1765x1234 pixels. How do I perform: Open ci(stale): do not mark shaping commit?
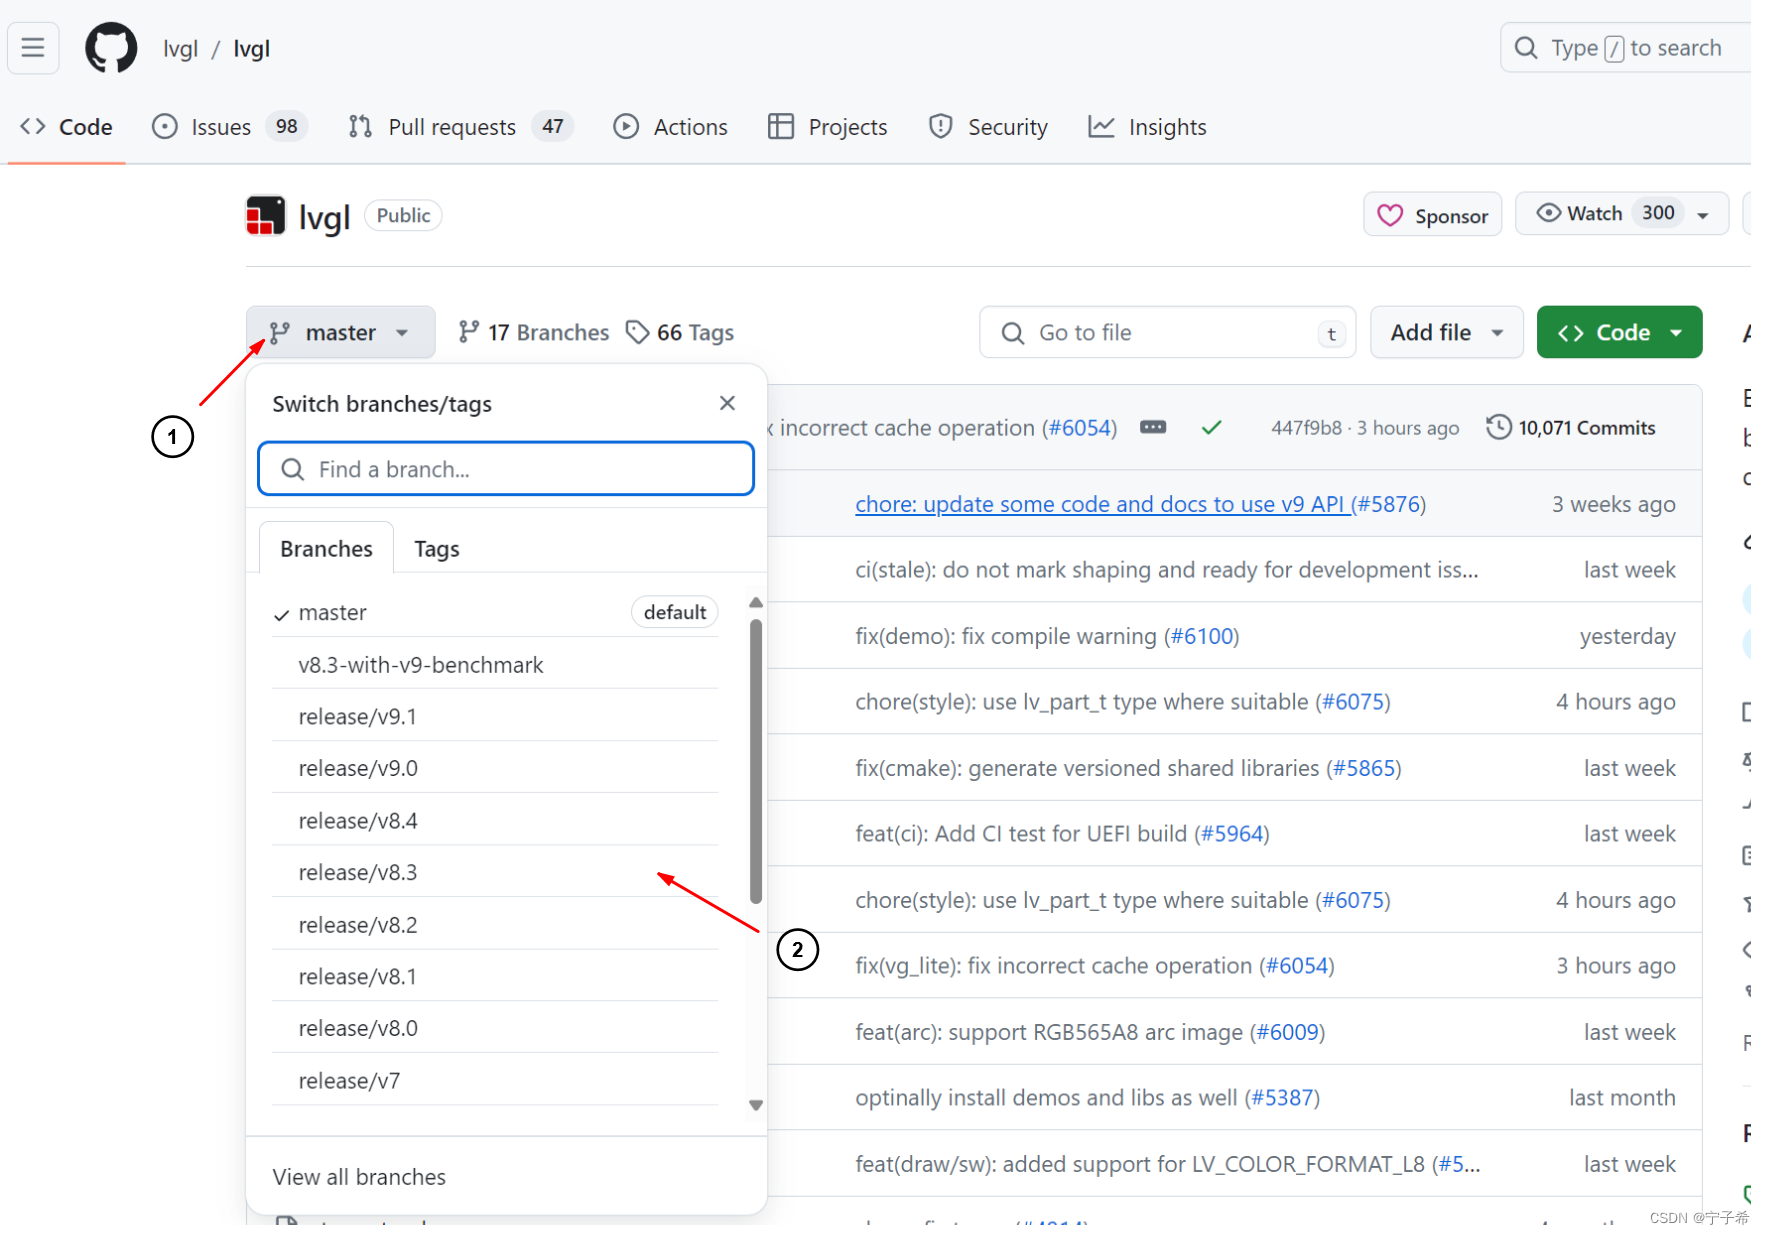click(x=1166, y=570)
